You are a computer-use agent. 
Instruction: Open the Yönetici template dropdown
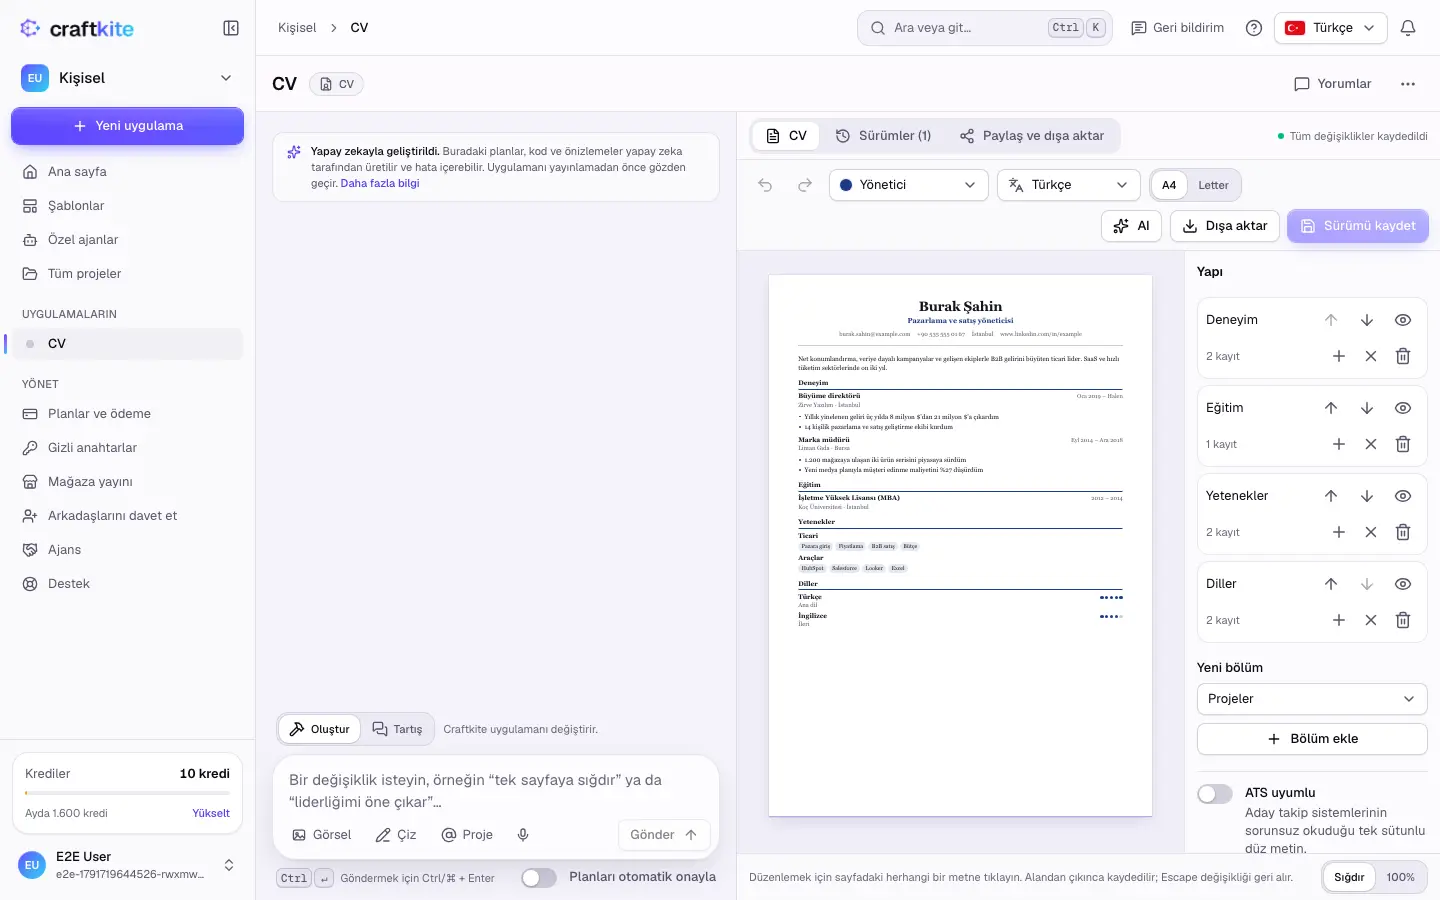point(909,185)
